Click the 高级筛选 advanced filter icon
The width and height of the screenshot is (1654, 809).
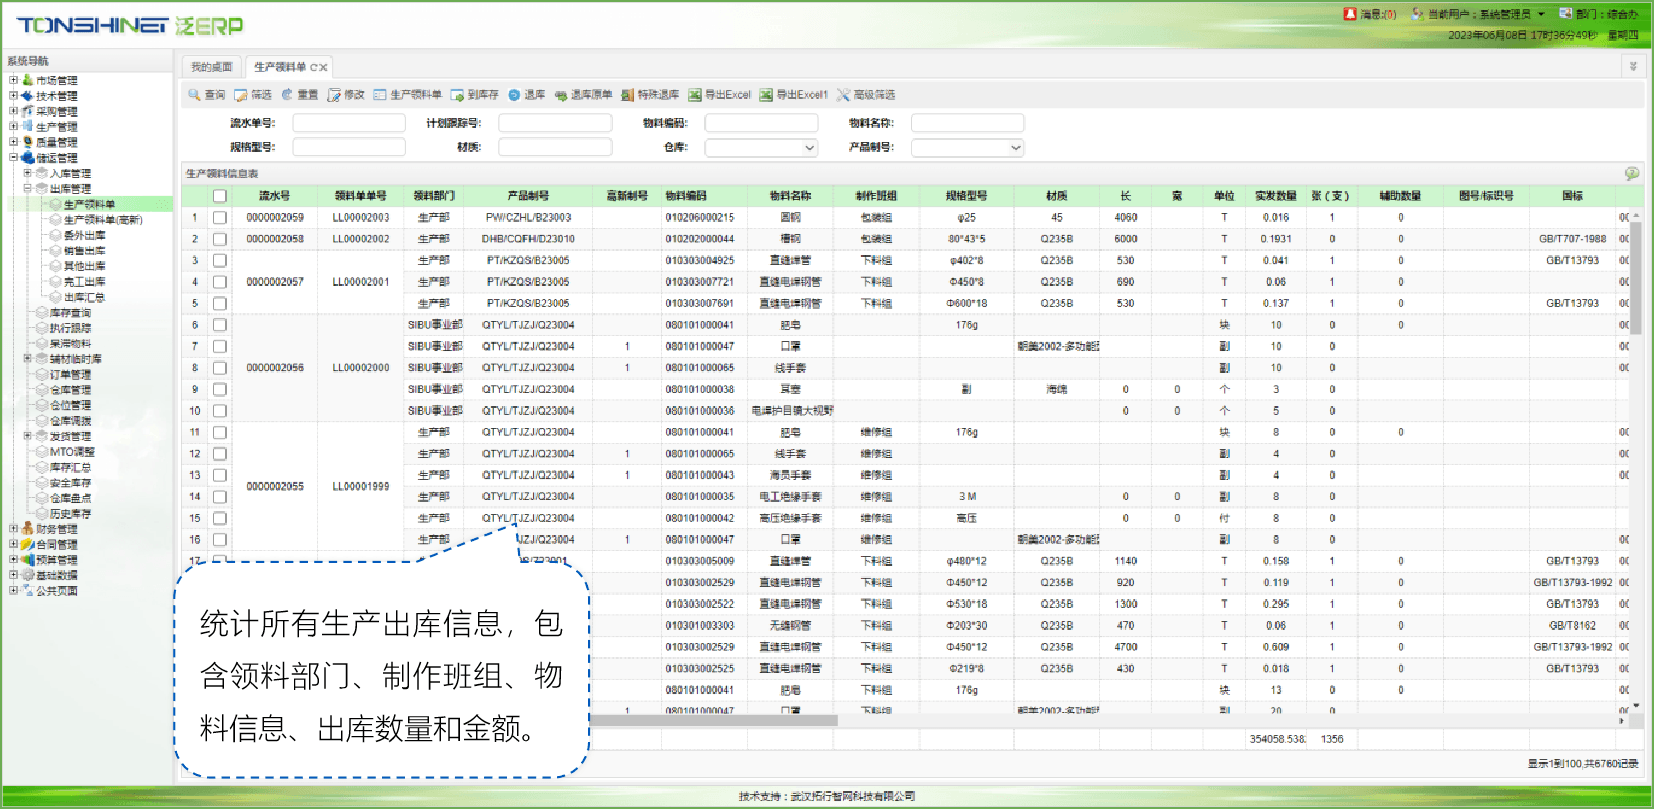coord(843,95)
